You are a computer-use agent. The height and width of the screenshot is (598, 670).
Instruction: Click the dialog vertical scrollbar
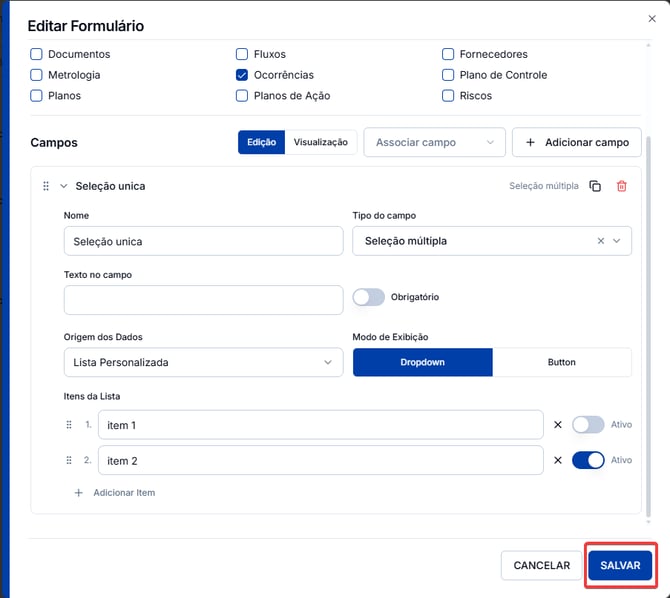(x=648, y=327)
